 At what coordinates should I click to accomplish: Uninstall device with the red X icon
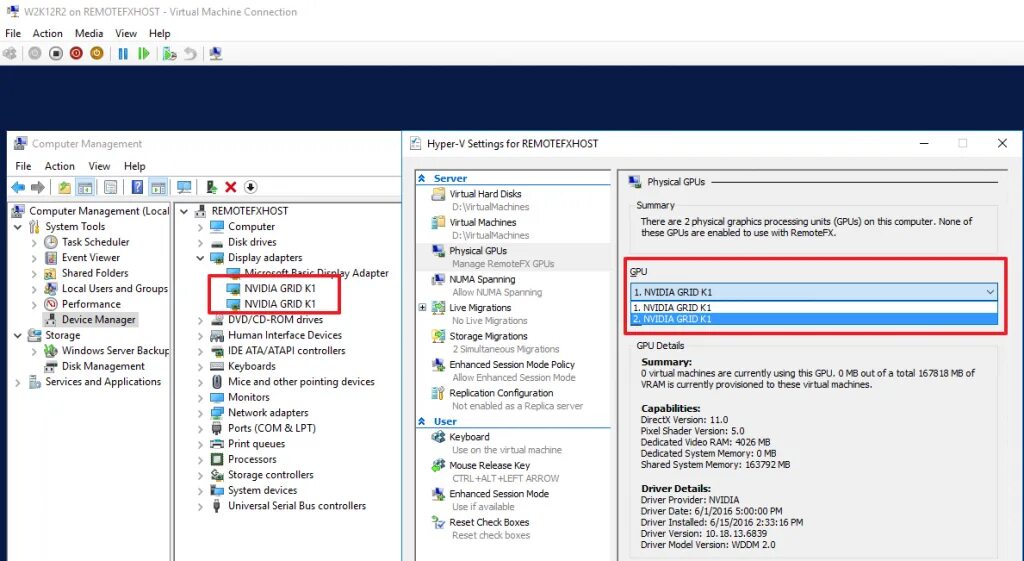point(231,187)
